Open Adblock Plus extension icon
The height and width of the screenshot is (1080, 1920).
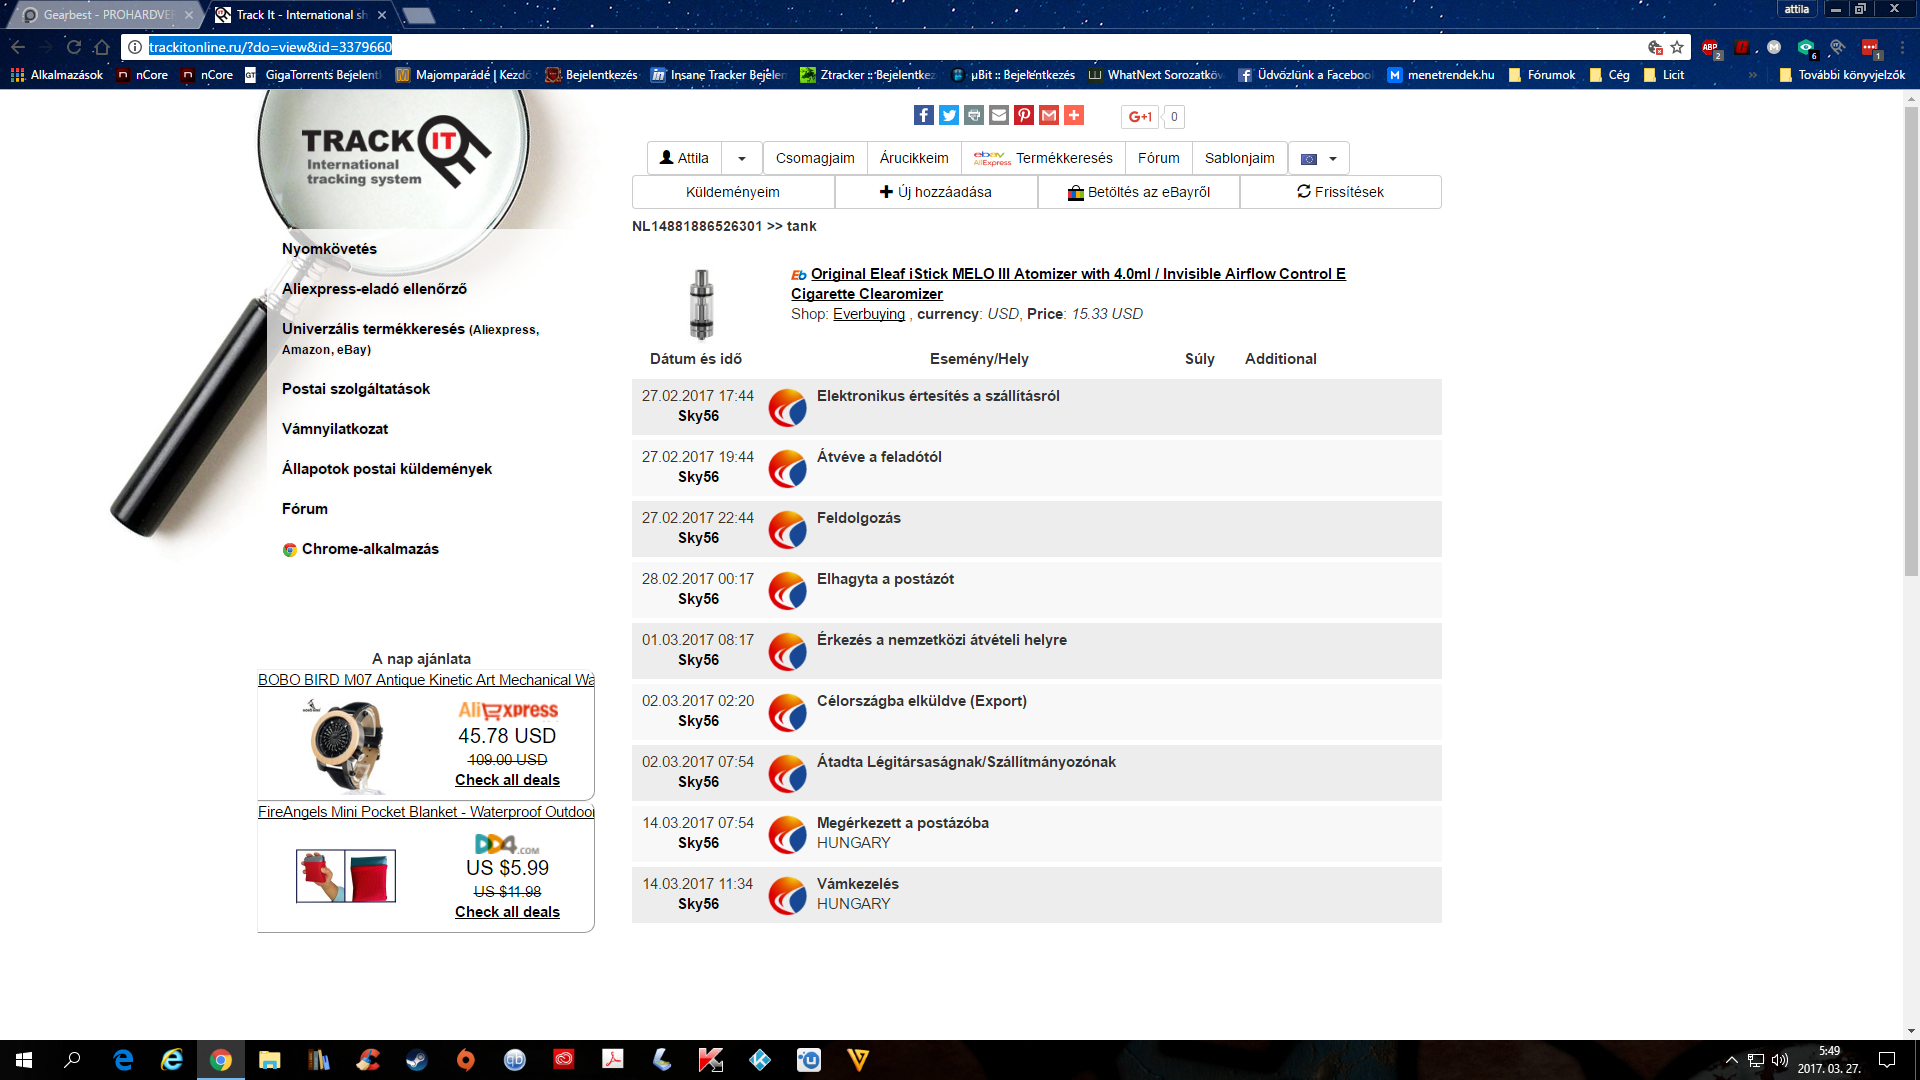pos(1710,47)
